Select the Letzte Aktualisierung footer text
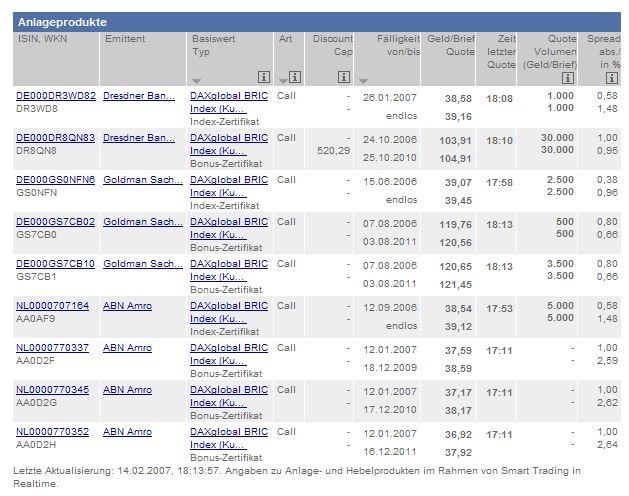Image resolution: width=629 pixels, height=496 pixels. [297, 477]
